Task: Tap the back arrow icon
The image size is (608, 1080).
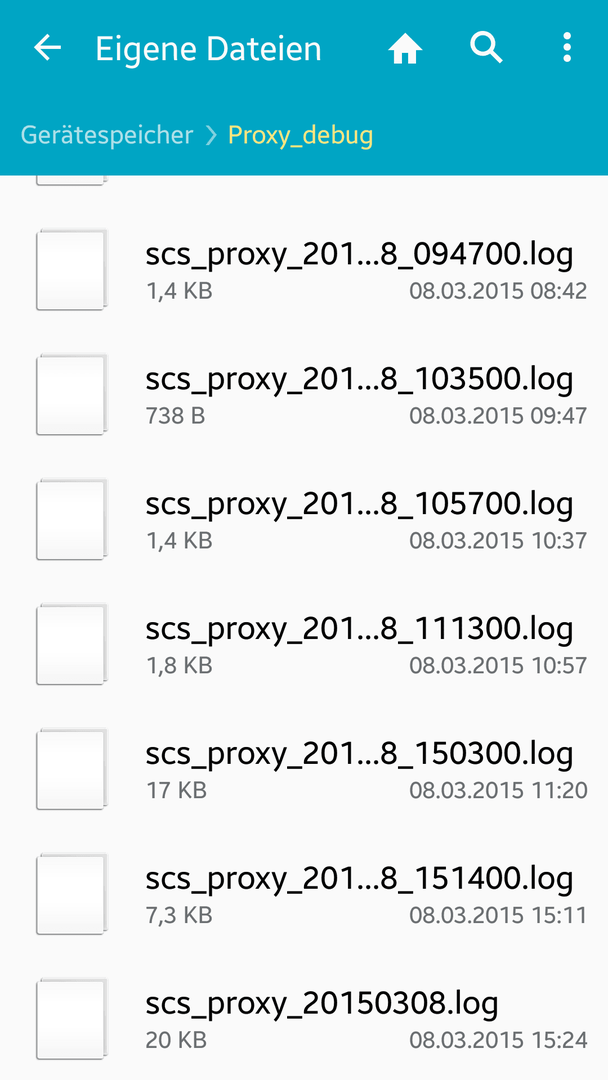Action: [47, 48]
